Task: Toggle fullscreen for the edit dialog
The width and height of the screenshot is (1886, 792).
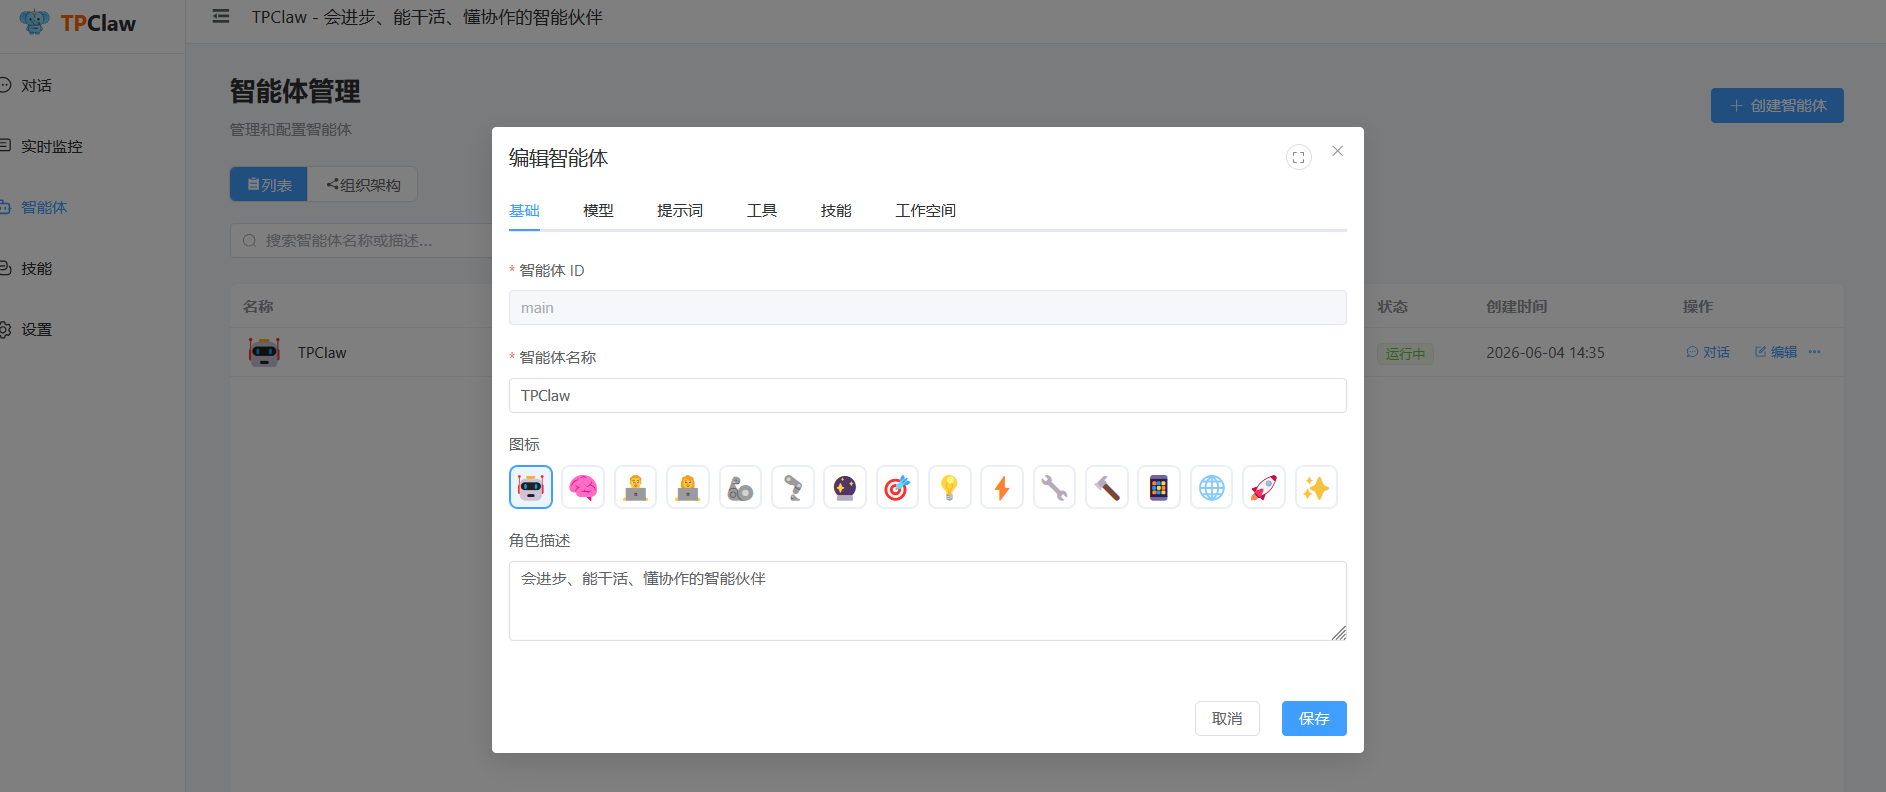Action: 1298,157
